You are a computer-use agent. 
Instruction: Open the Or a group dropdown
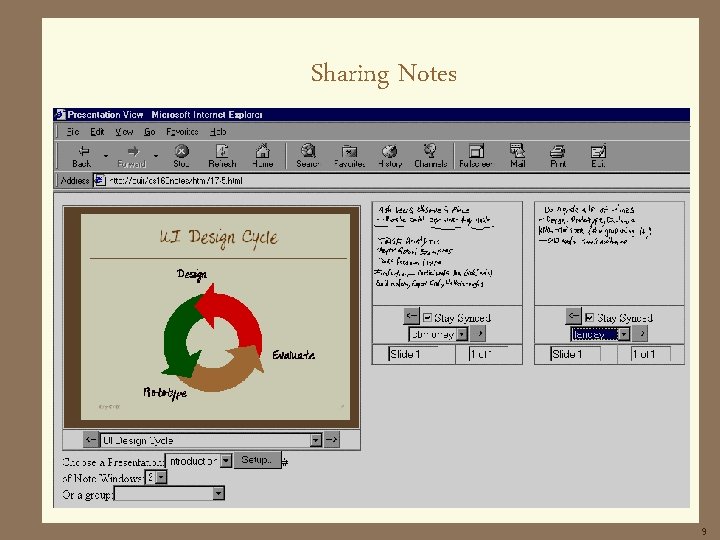pyautogui.click(x=169, y=494)
